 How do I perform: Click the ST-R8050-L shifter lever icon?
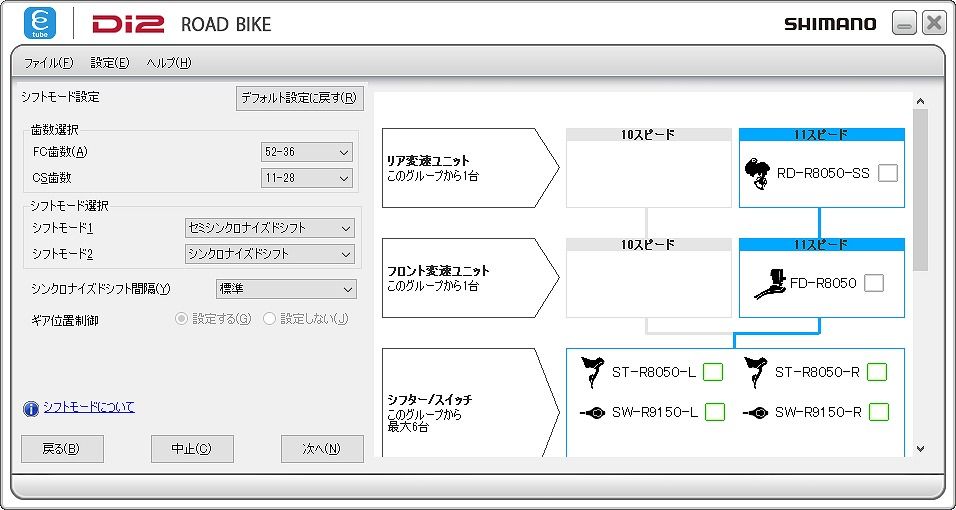593,372
